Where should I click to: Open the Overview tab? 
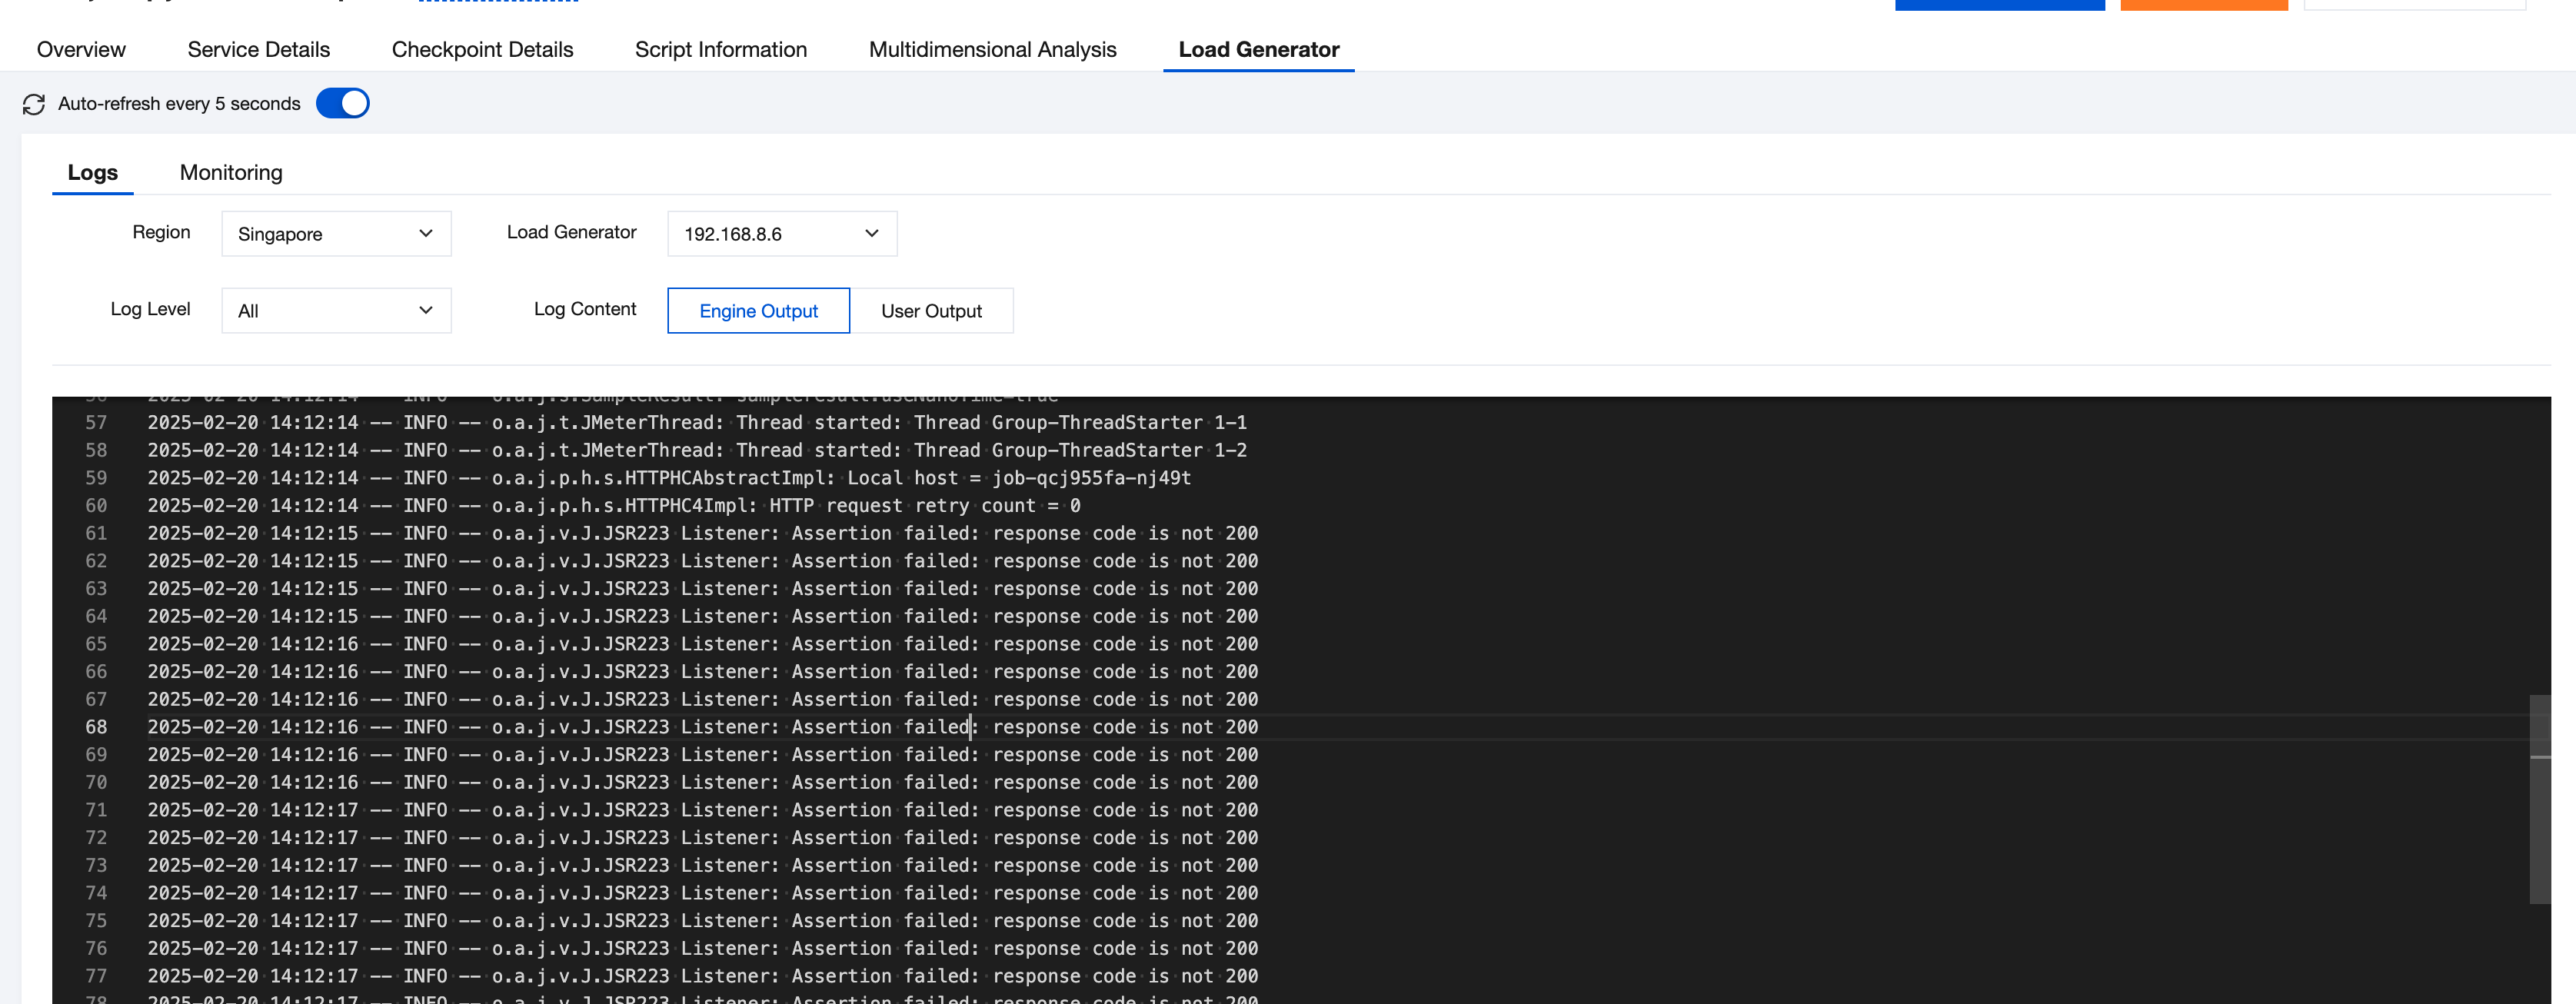click(81, 50)
